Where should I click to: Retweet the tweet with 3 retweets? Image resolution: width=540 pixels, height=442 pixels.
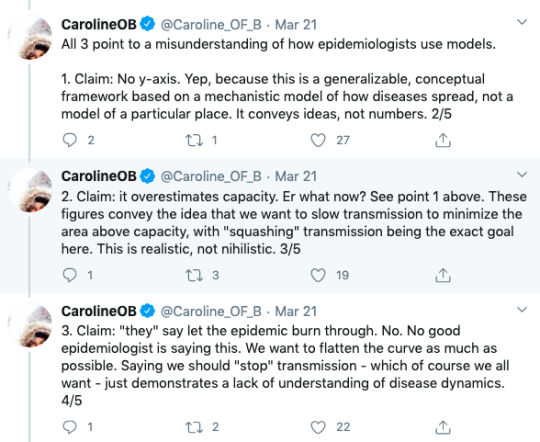tap(194, 275)
